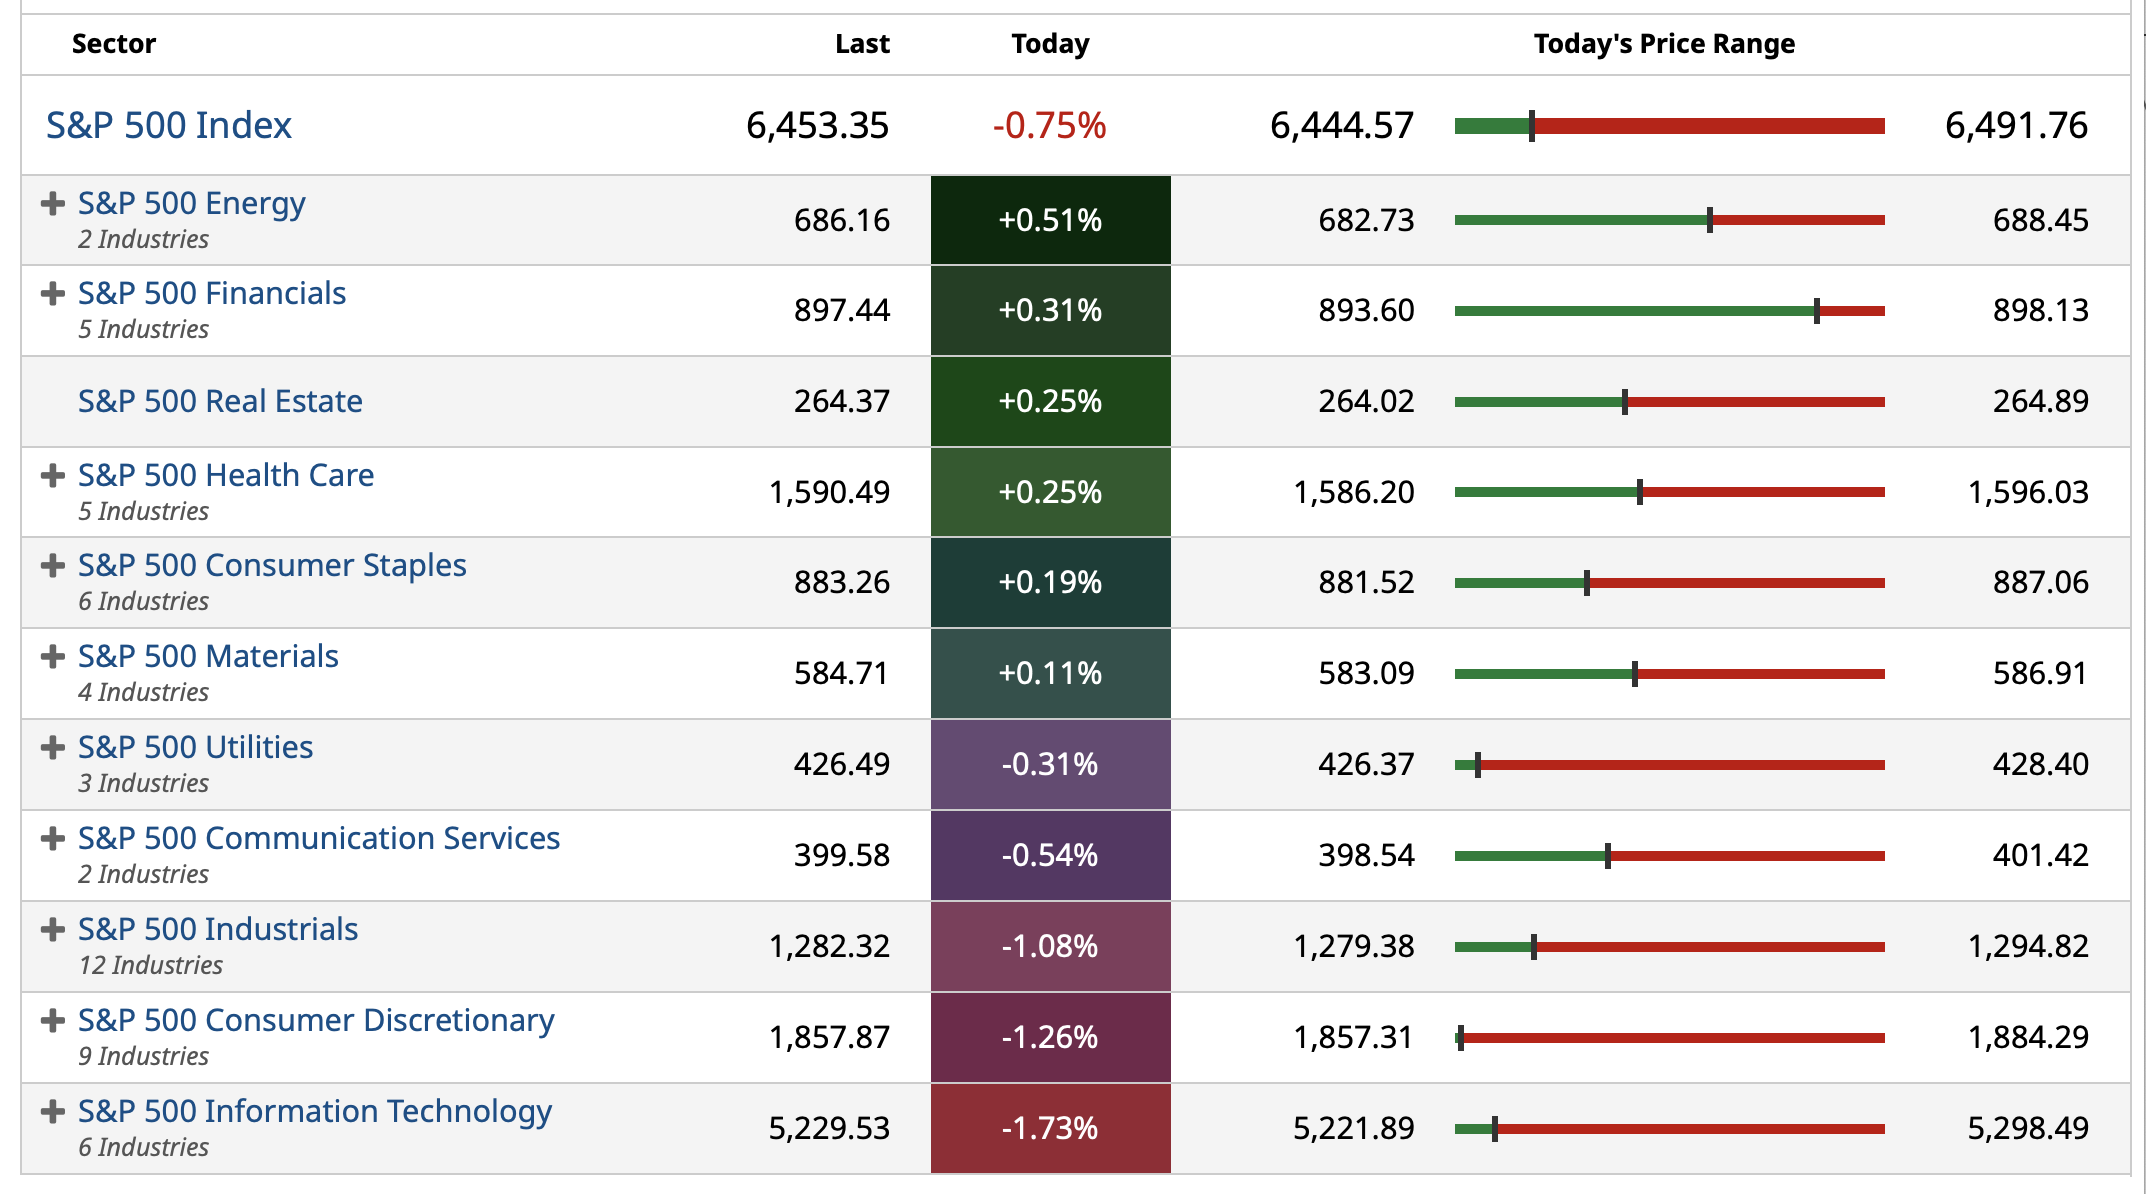2146x1194 pixels.
Task: Click plus icon beside S&P 500 Materials
Action: pos(53,657)
